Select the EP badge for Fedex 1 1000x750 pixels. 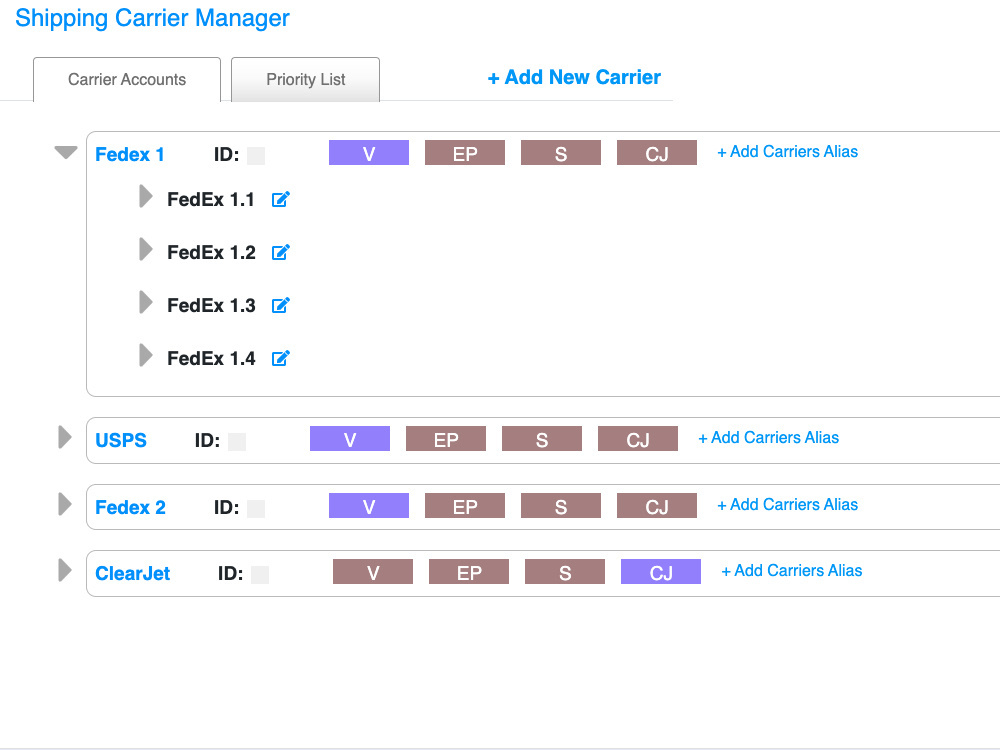click(465, 152)
